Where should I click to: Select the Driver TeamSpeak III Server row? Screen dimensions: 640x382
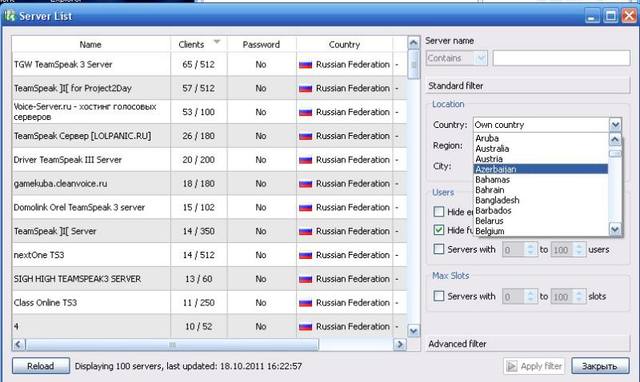coord(210,160)
